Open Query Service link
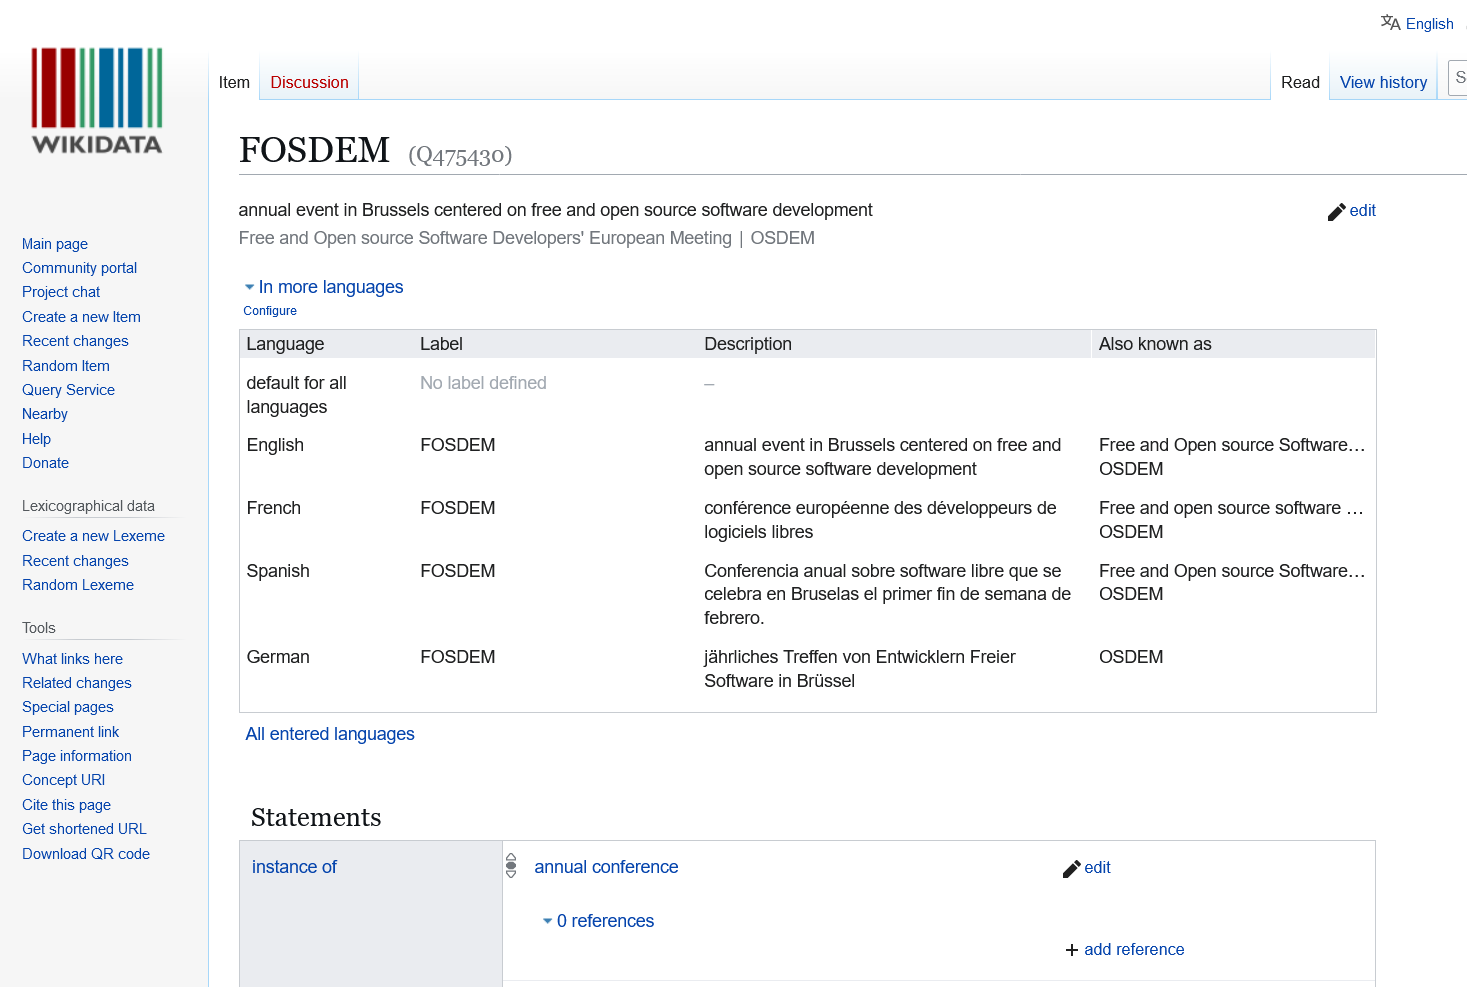Screen dimensions: 1467x987 pos(68,390)
